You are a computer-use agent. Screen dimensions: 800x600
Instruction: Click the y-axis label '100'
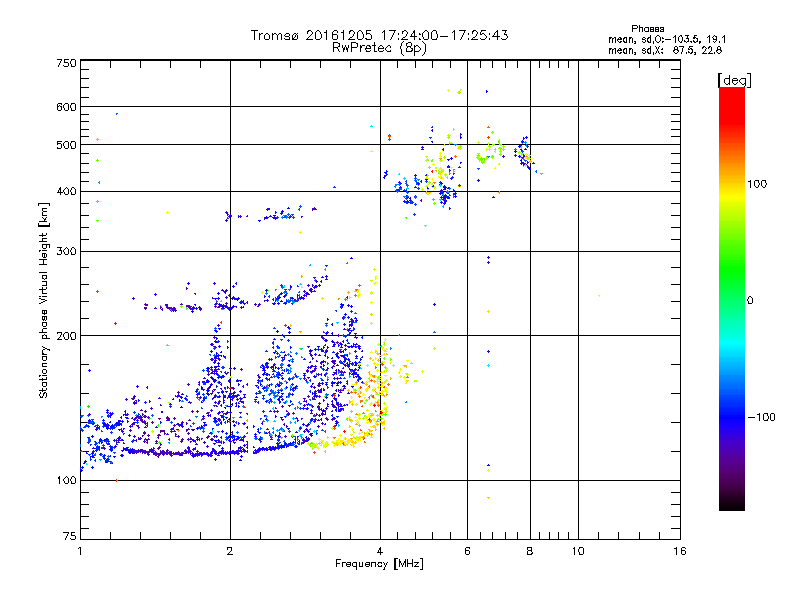[x=67, y=481]
